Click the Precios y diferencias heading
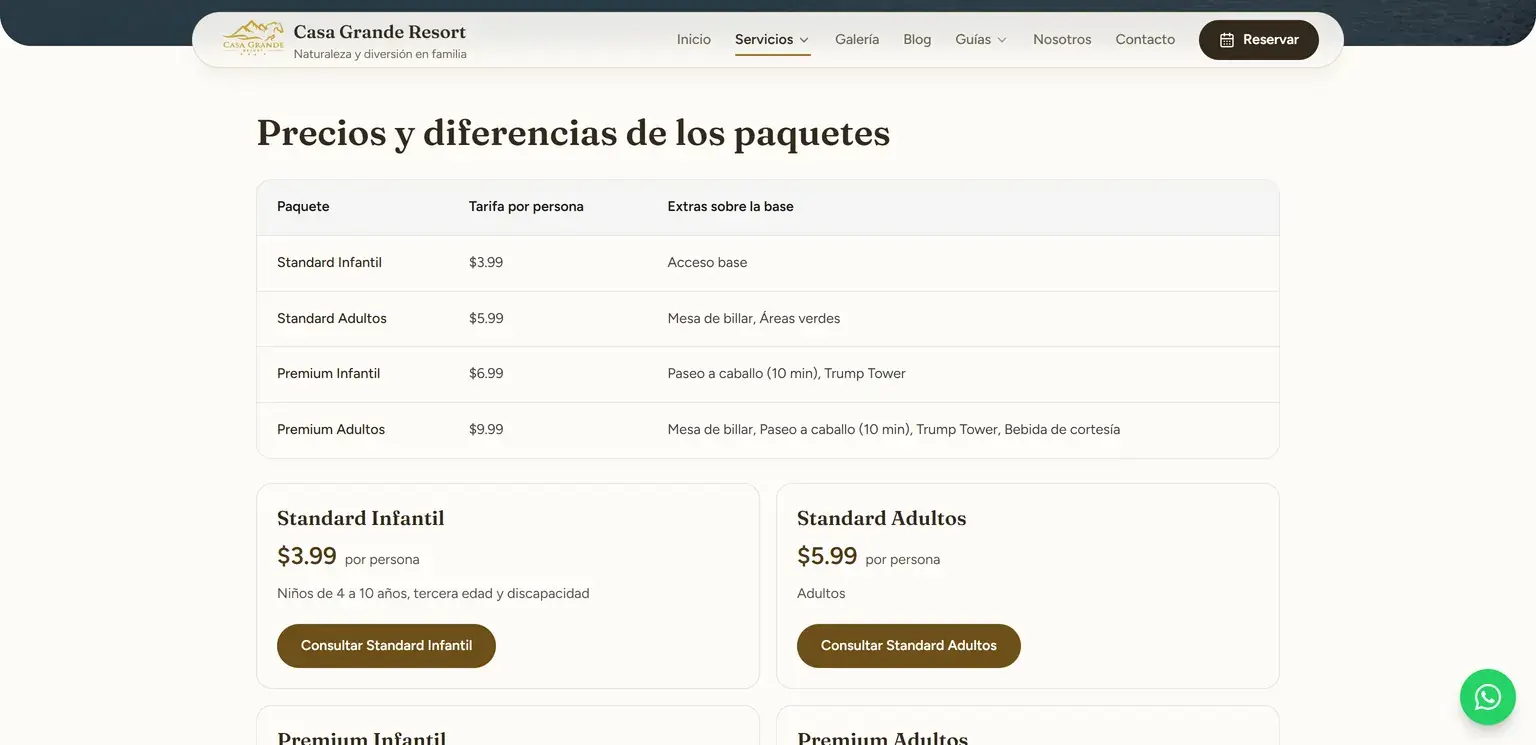Viewport: 1536px width, 745px height. [573, 133]
